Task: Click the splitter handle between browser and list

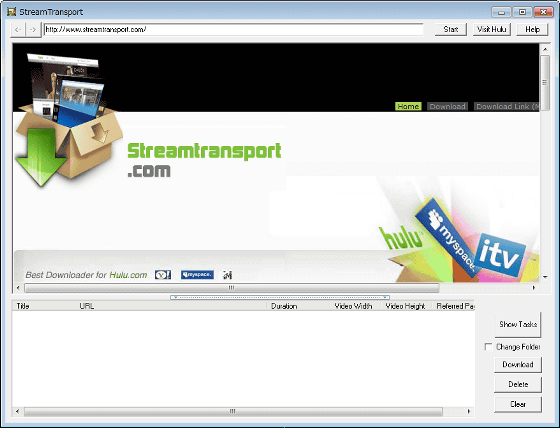Action: point(280,297)
